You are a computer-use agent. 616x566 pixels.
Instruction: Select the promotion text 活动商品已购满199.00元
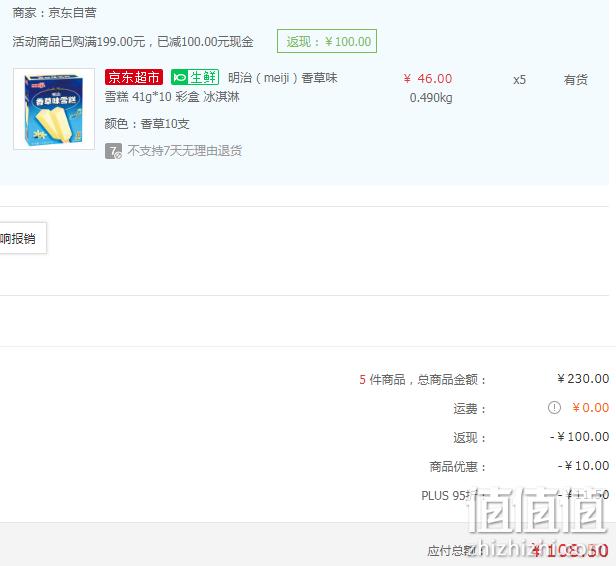(79, 42)
